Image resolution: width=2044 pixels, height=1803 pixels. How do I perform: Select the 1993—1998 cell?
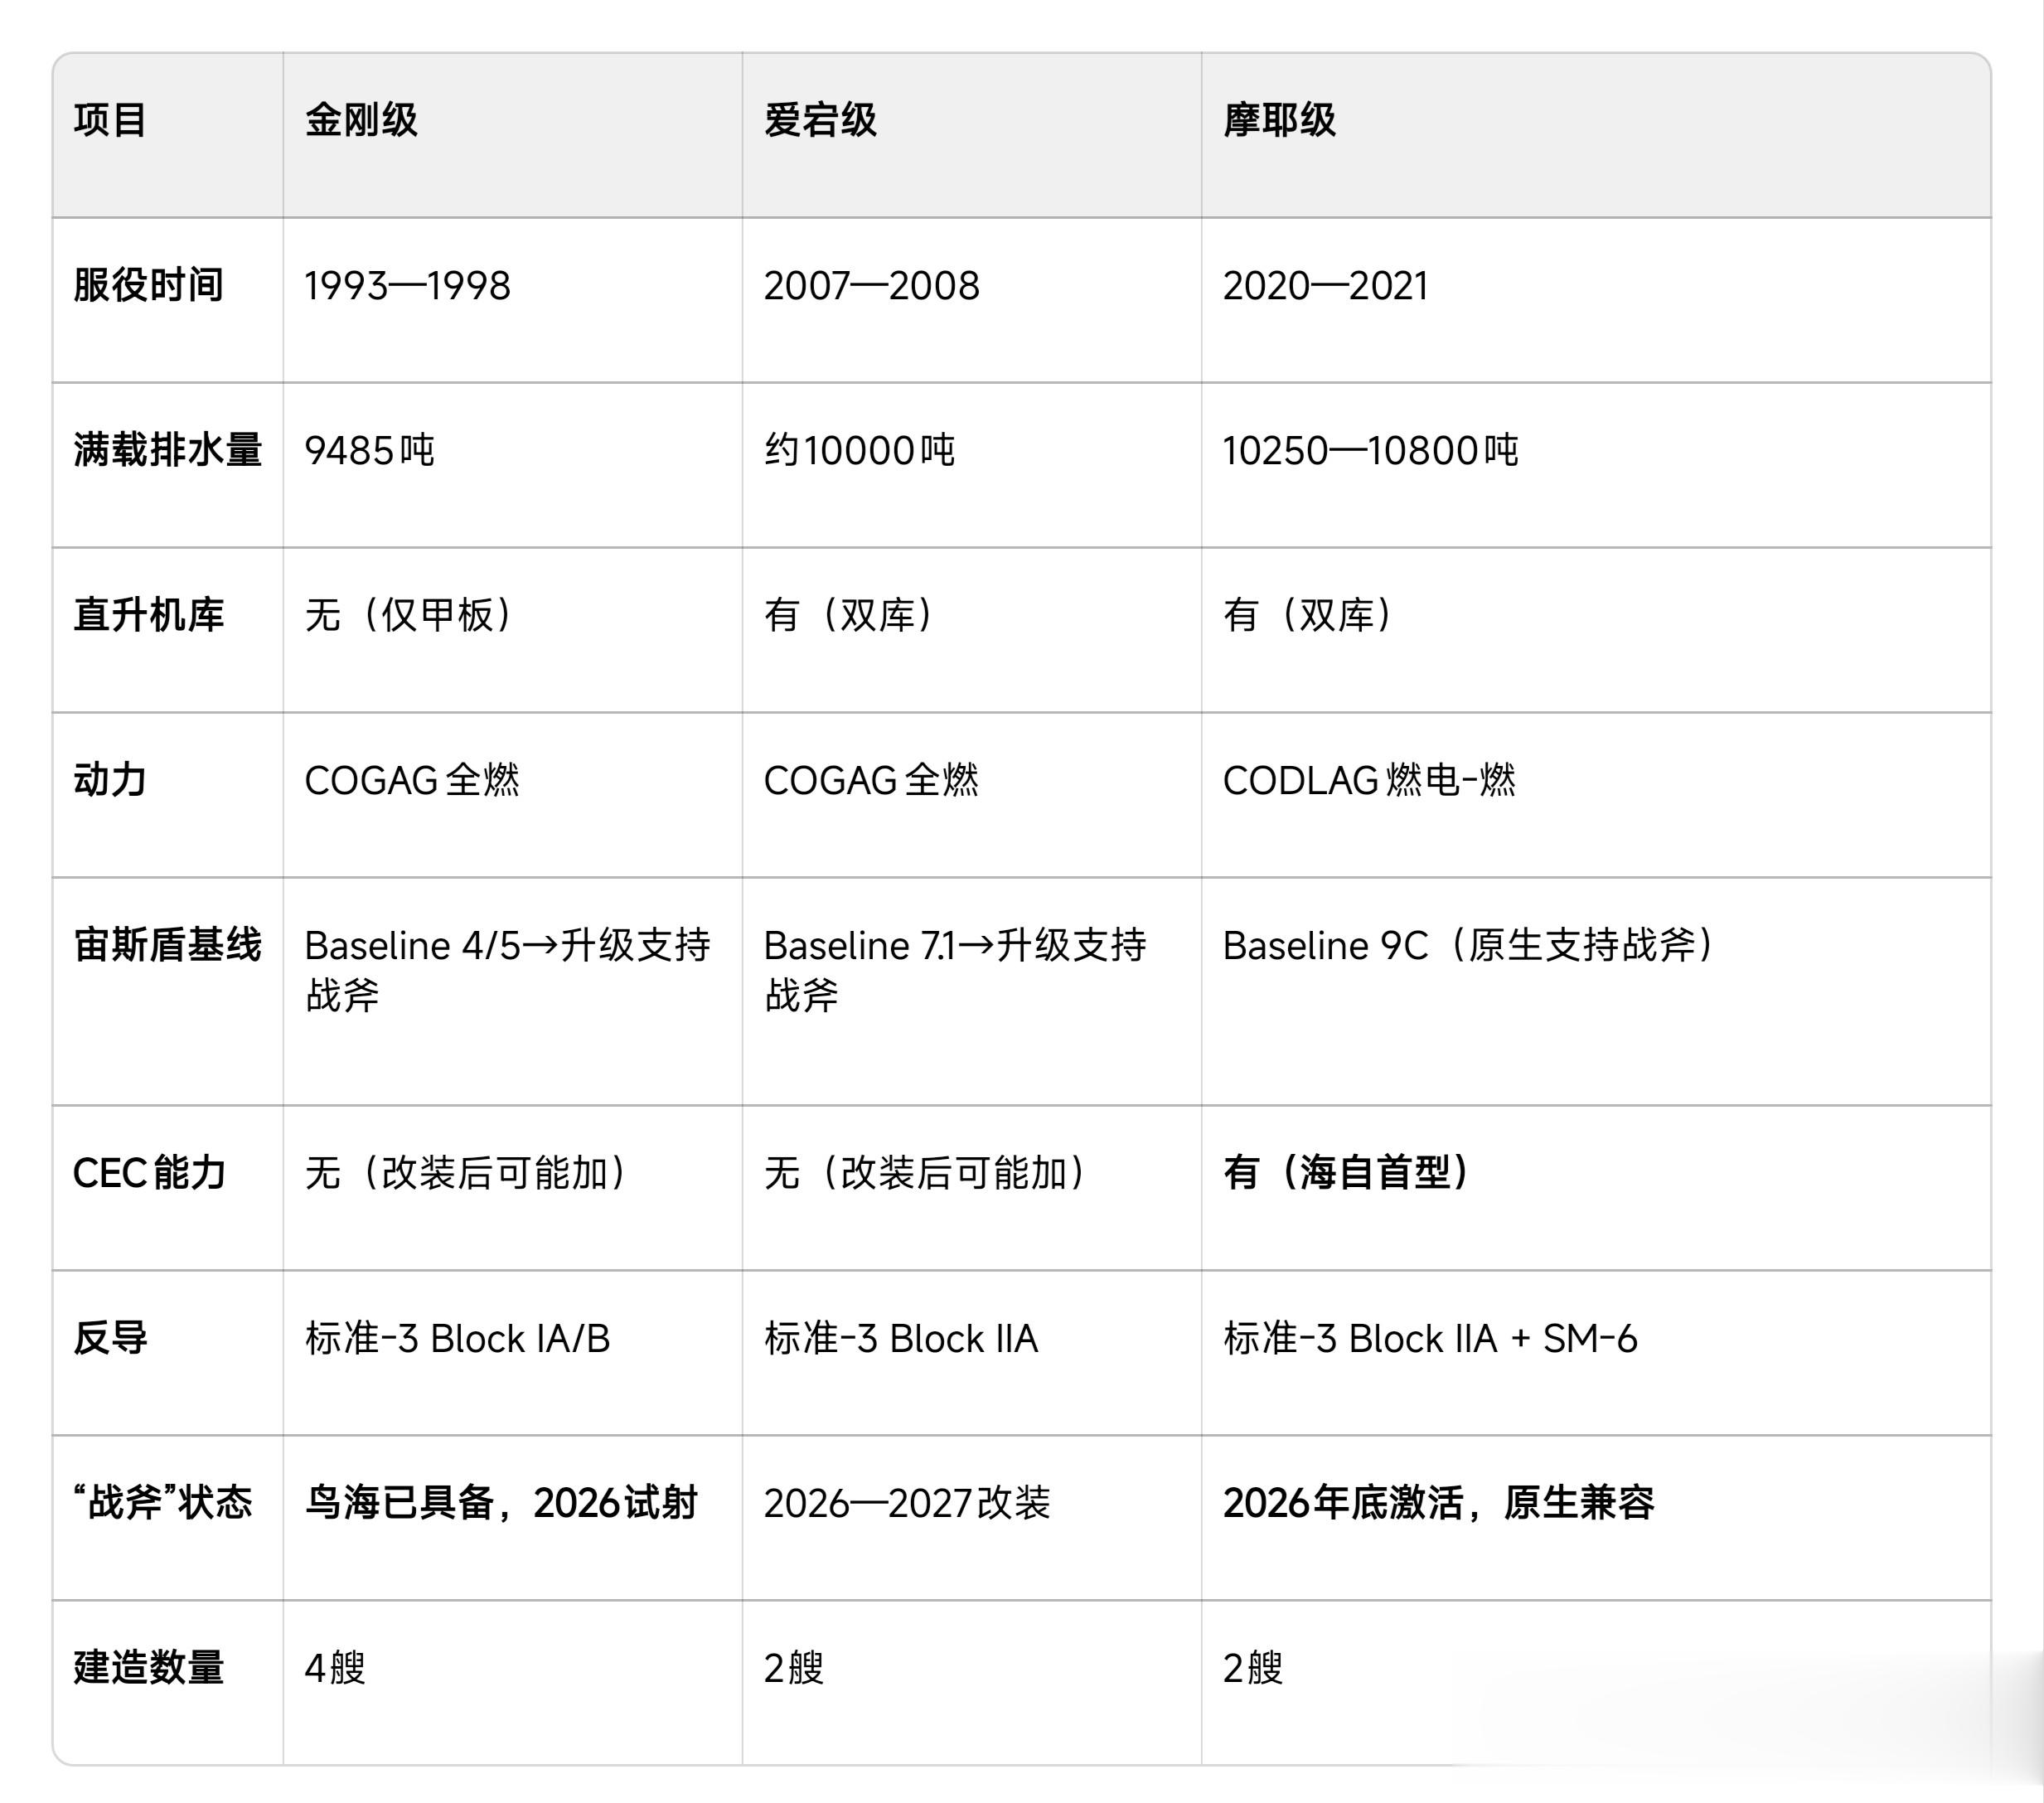point(407,286)
